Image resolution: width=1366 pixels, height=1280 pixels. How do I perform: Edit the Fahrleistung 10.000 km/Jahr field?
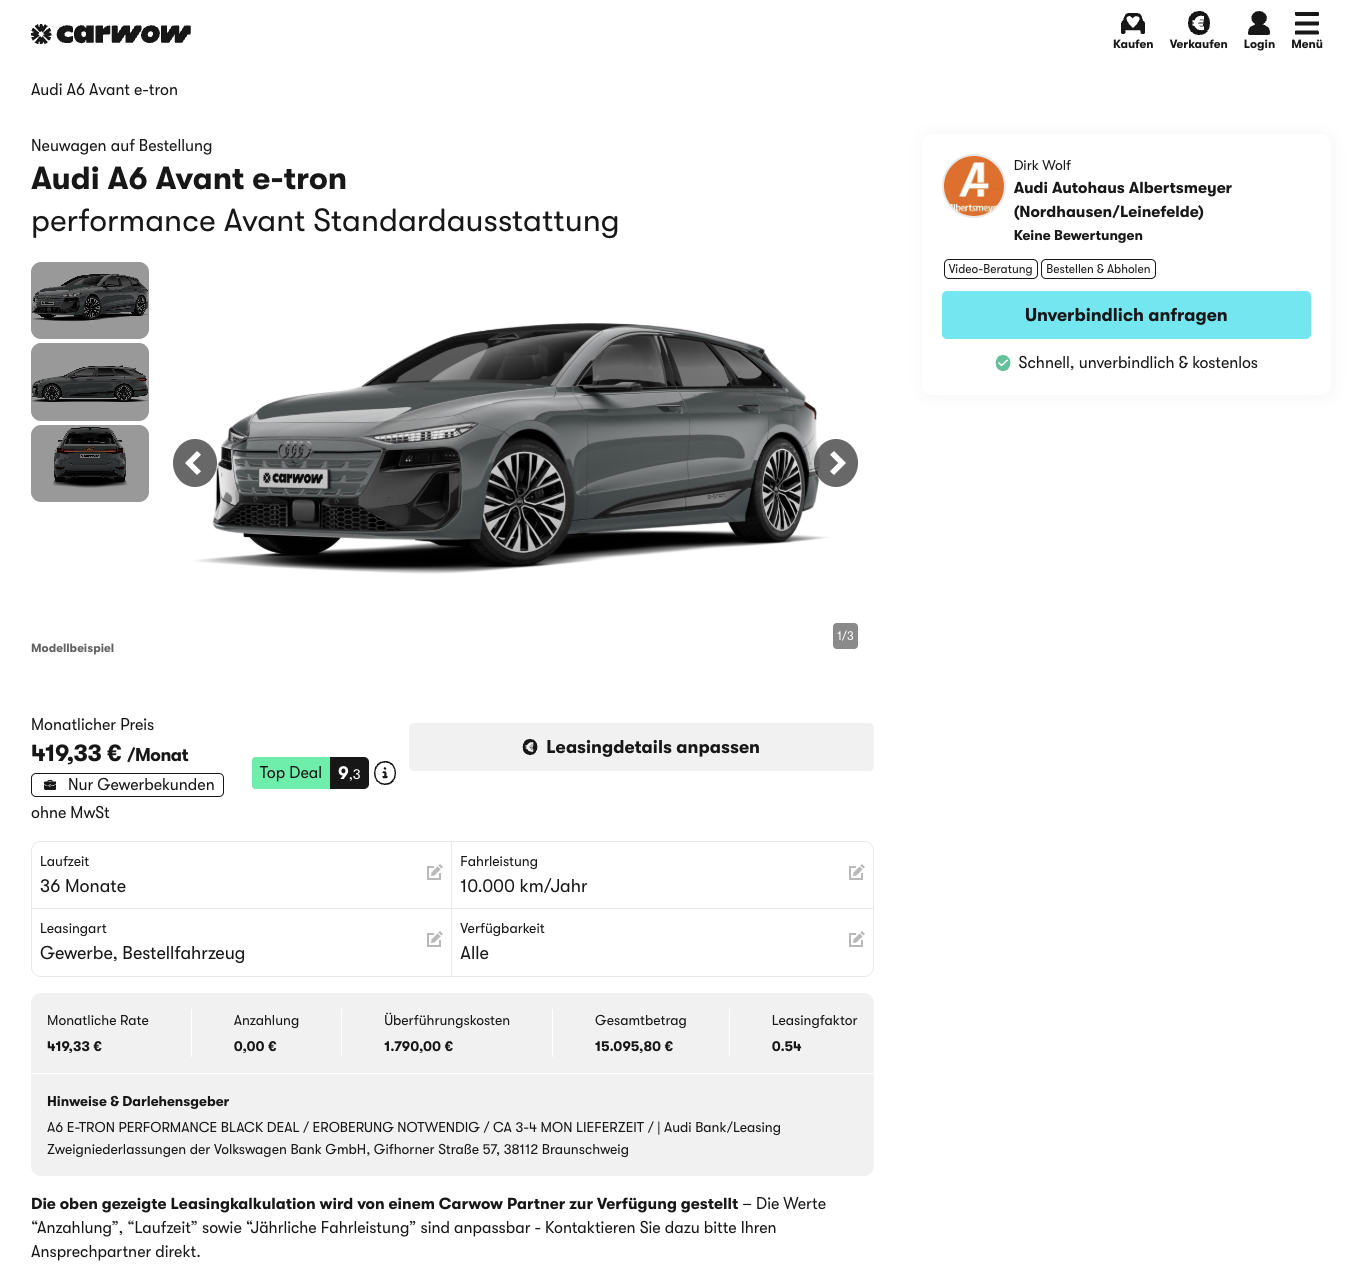pyautogui.click(x=856, y=873)
